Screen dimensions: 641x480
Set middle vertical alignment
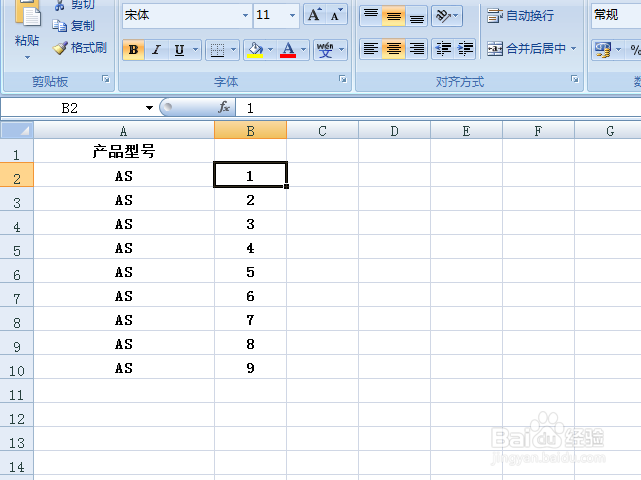(393, 16)
